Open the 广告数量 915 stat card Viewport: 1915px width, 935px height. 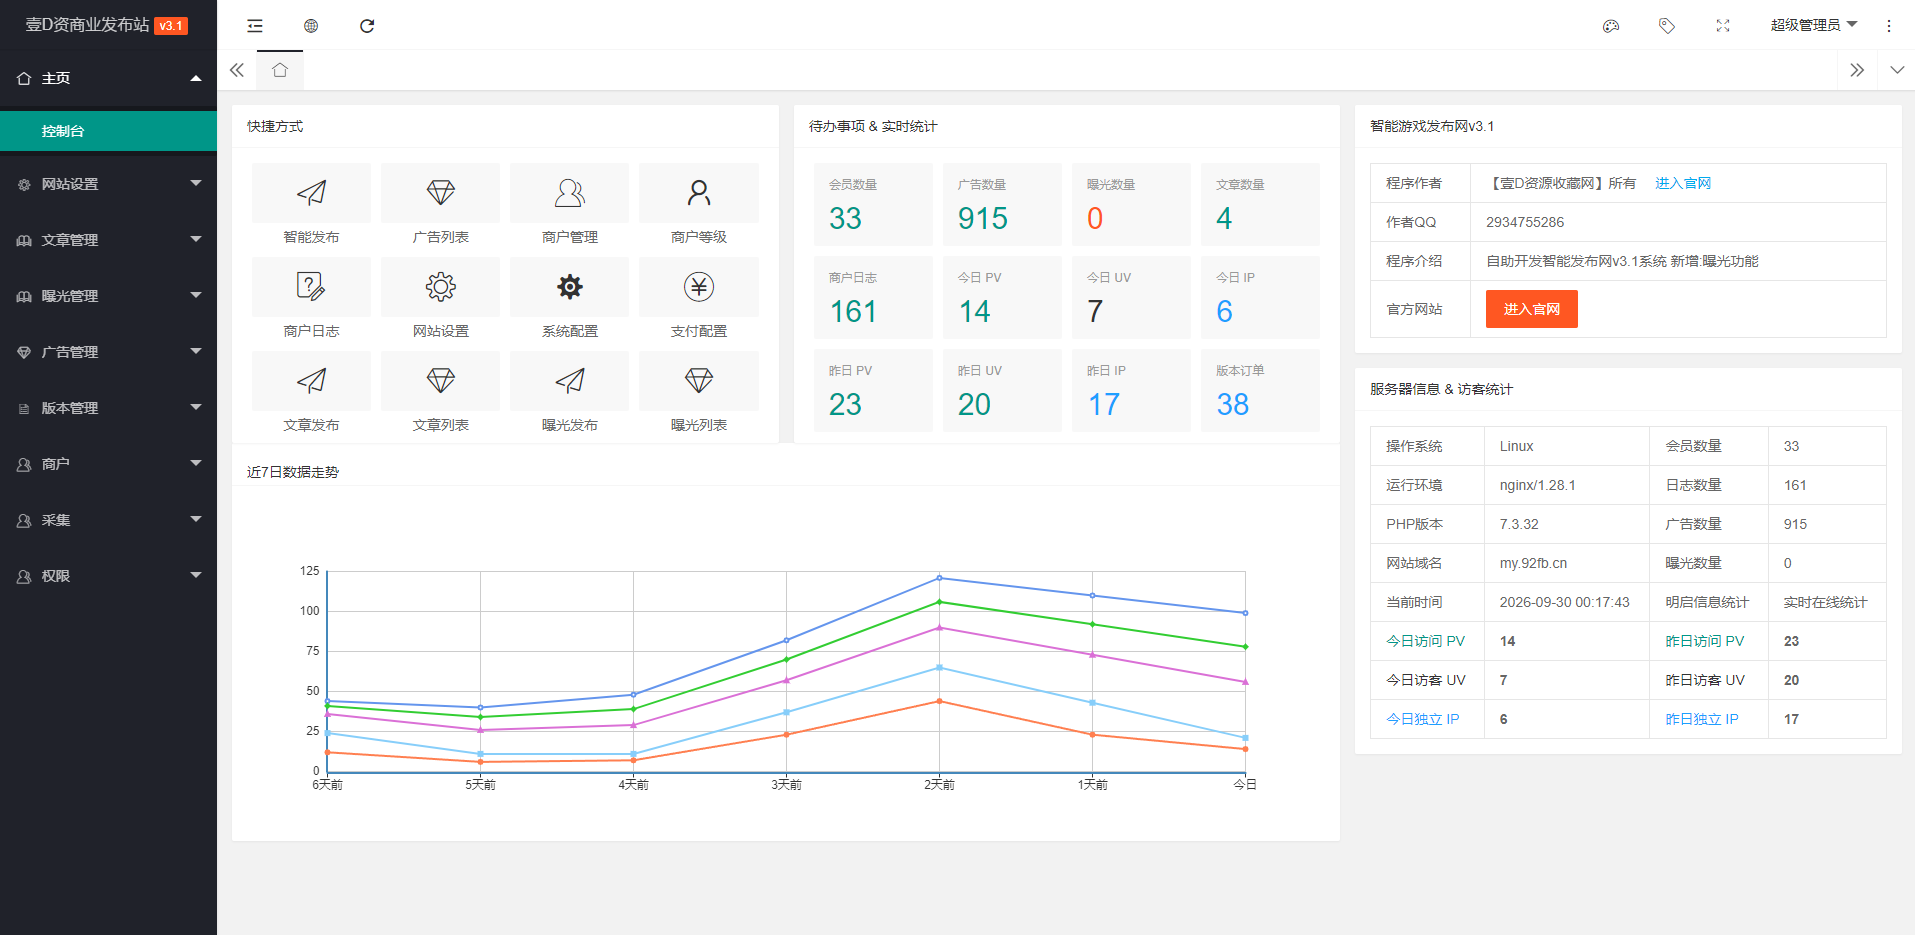pos(1002,204)
